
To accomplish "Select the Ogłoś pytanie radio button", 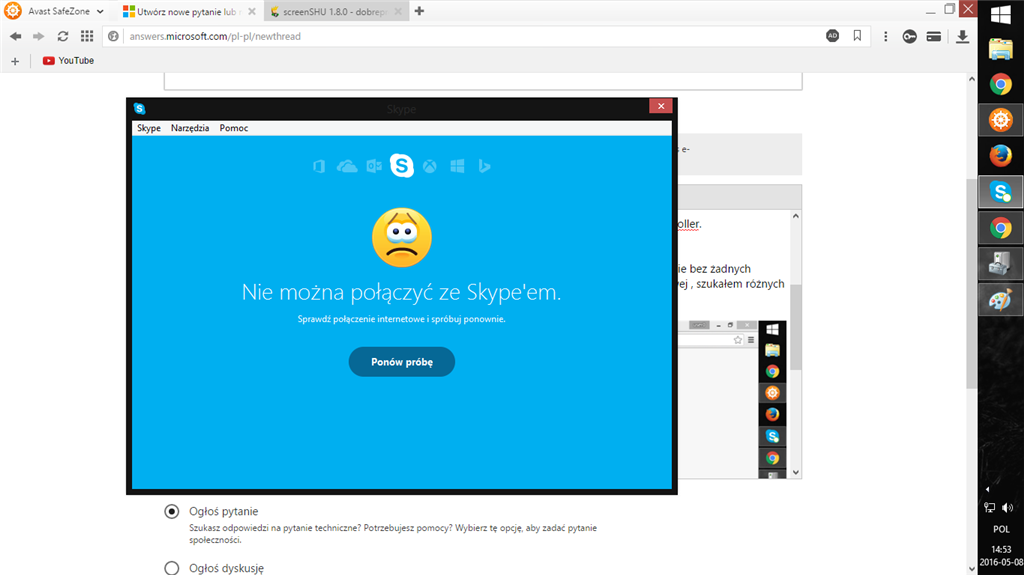I will [x=172, y=512].
